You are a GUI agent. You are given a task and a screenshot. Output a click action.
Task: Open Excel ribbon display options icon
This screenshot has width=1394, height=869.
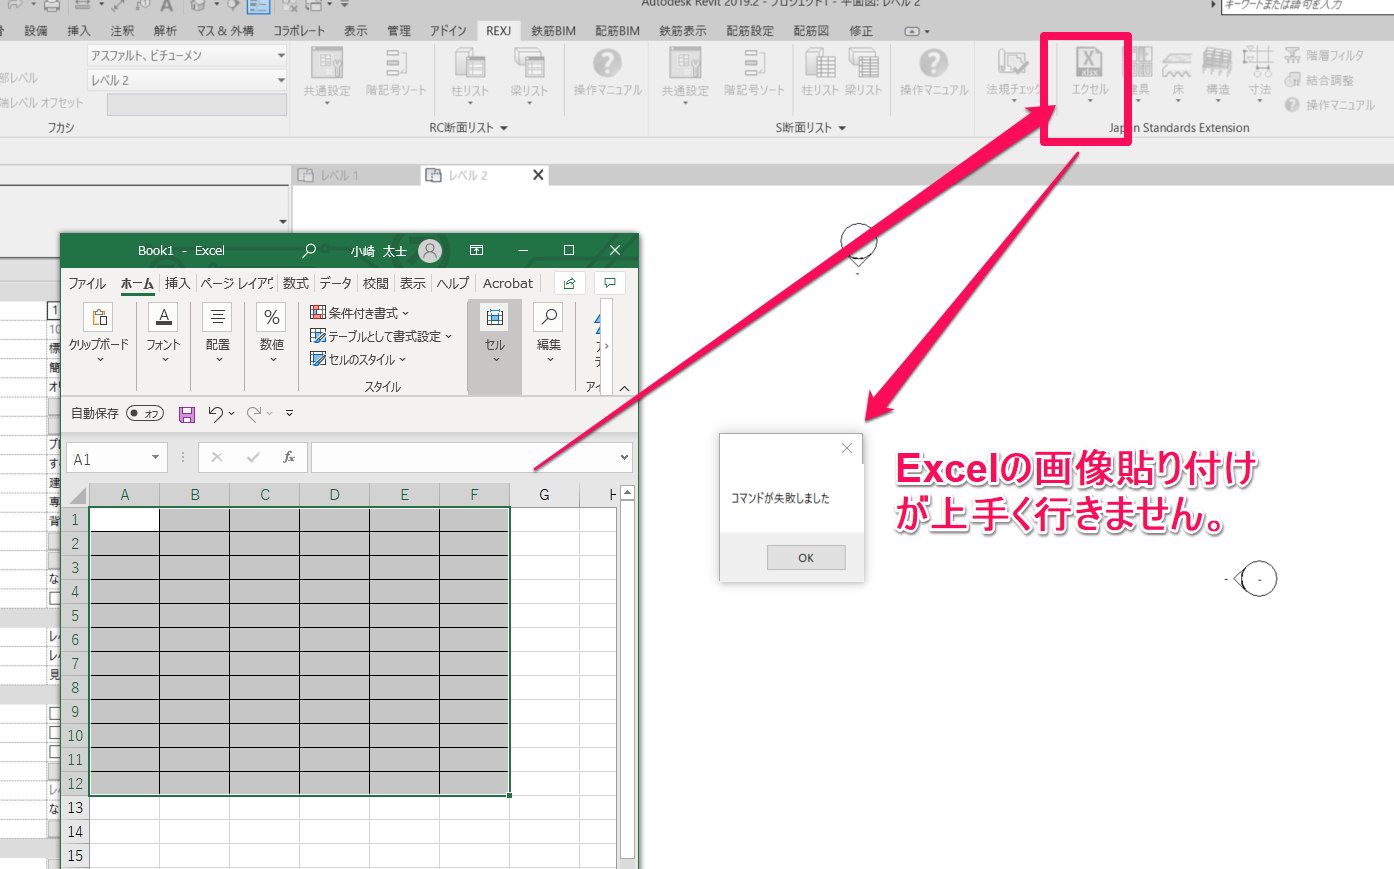477,250
